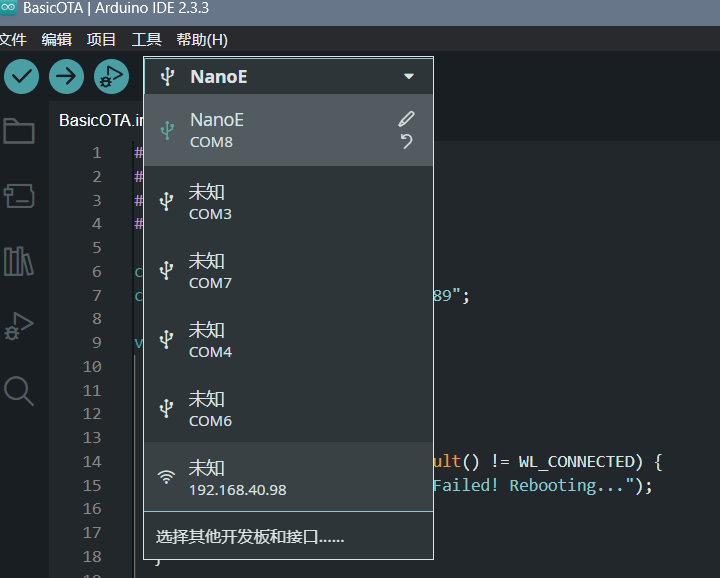Open the 帮助(H) menu
The height and width of the screenshot is (578, 720).
(202, 39)
